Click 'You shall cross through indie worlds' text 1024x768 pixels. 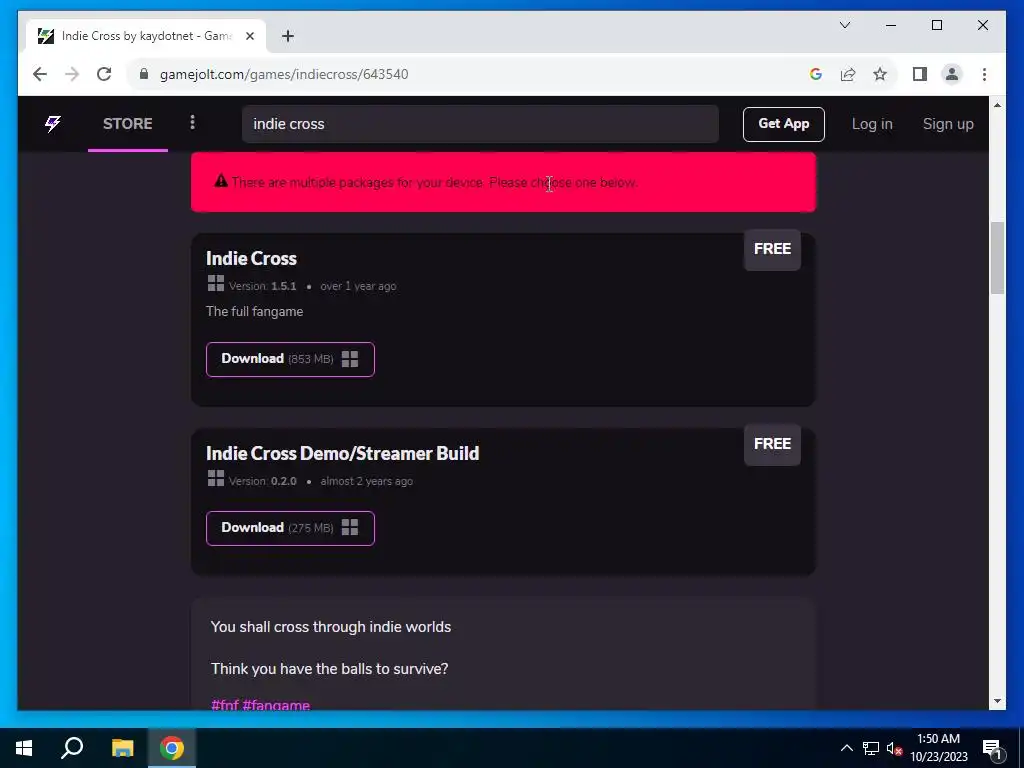(x=330, y=627)
